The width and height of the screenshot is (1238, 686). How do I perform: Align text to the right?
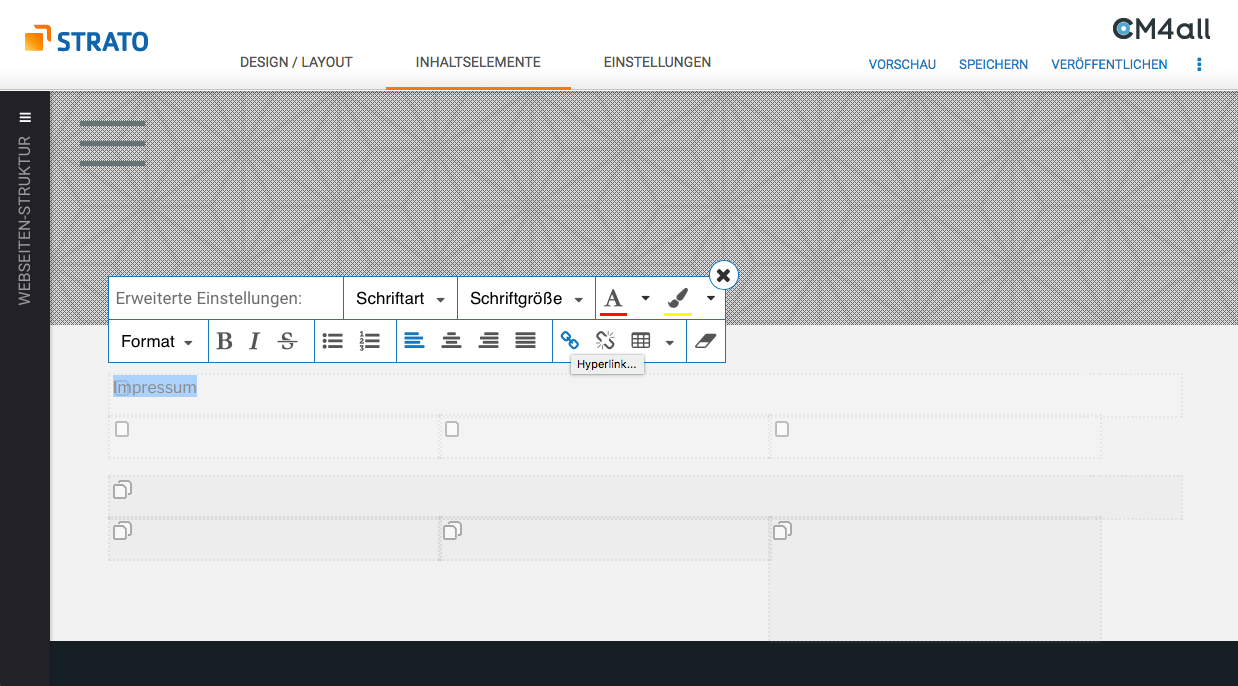(x=488, y=341)
